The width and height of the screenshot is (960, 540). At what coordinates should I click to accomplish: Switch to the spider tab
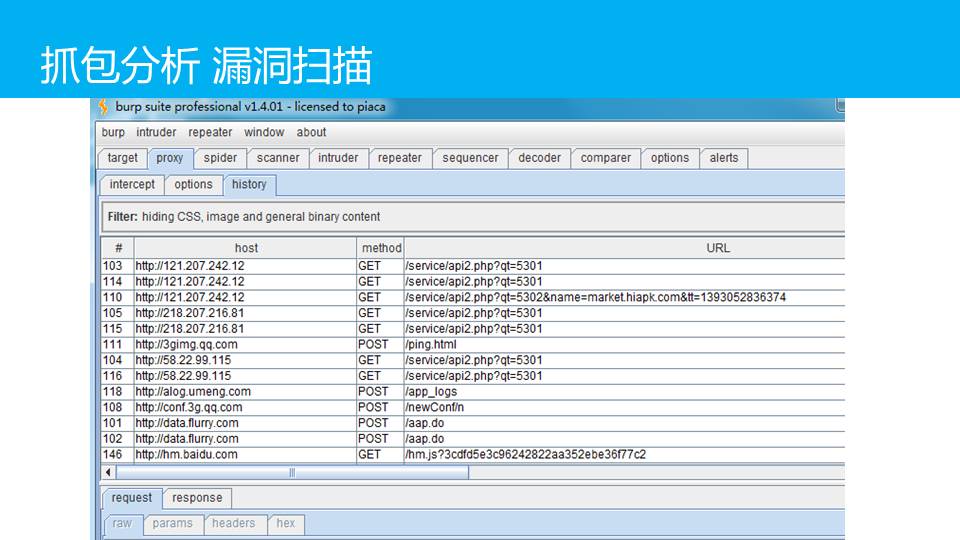[x=220, y=158]
